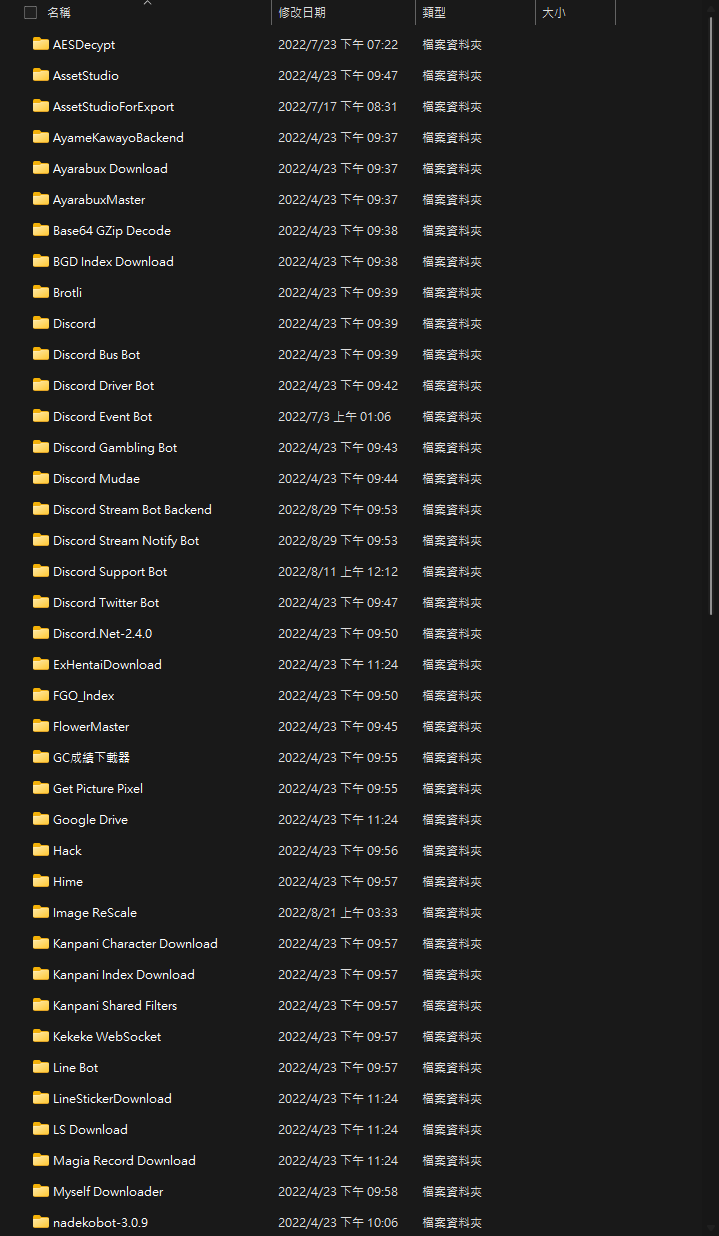Image resolution: width=719 pixels, height=1236 pixels.
Task: Toggle the select-all checkbox in header
Action: click(x=30, y=13)
